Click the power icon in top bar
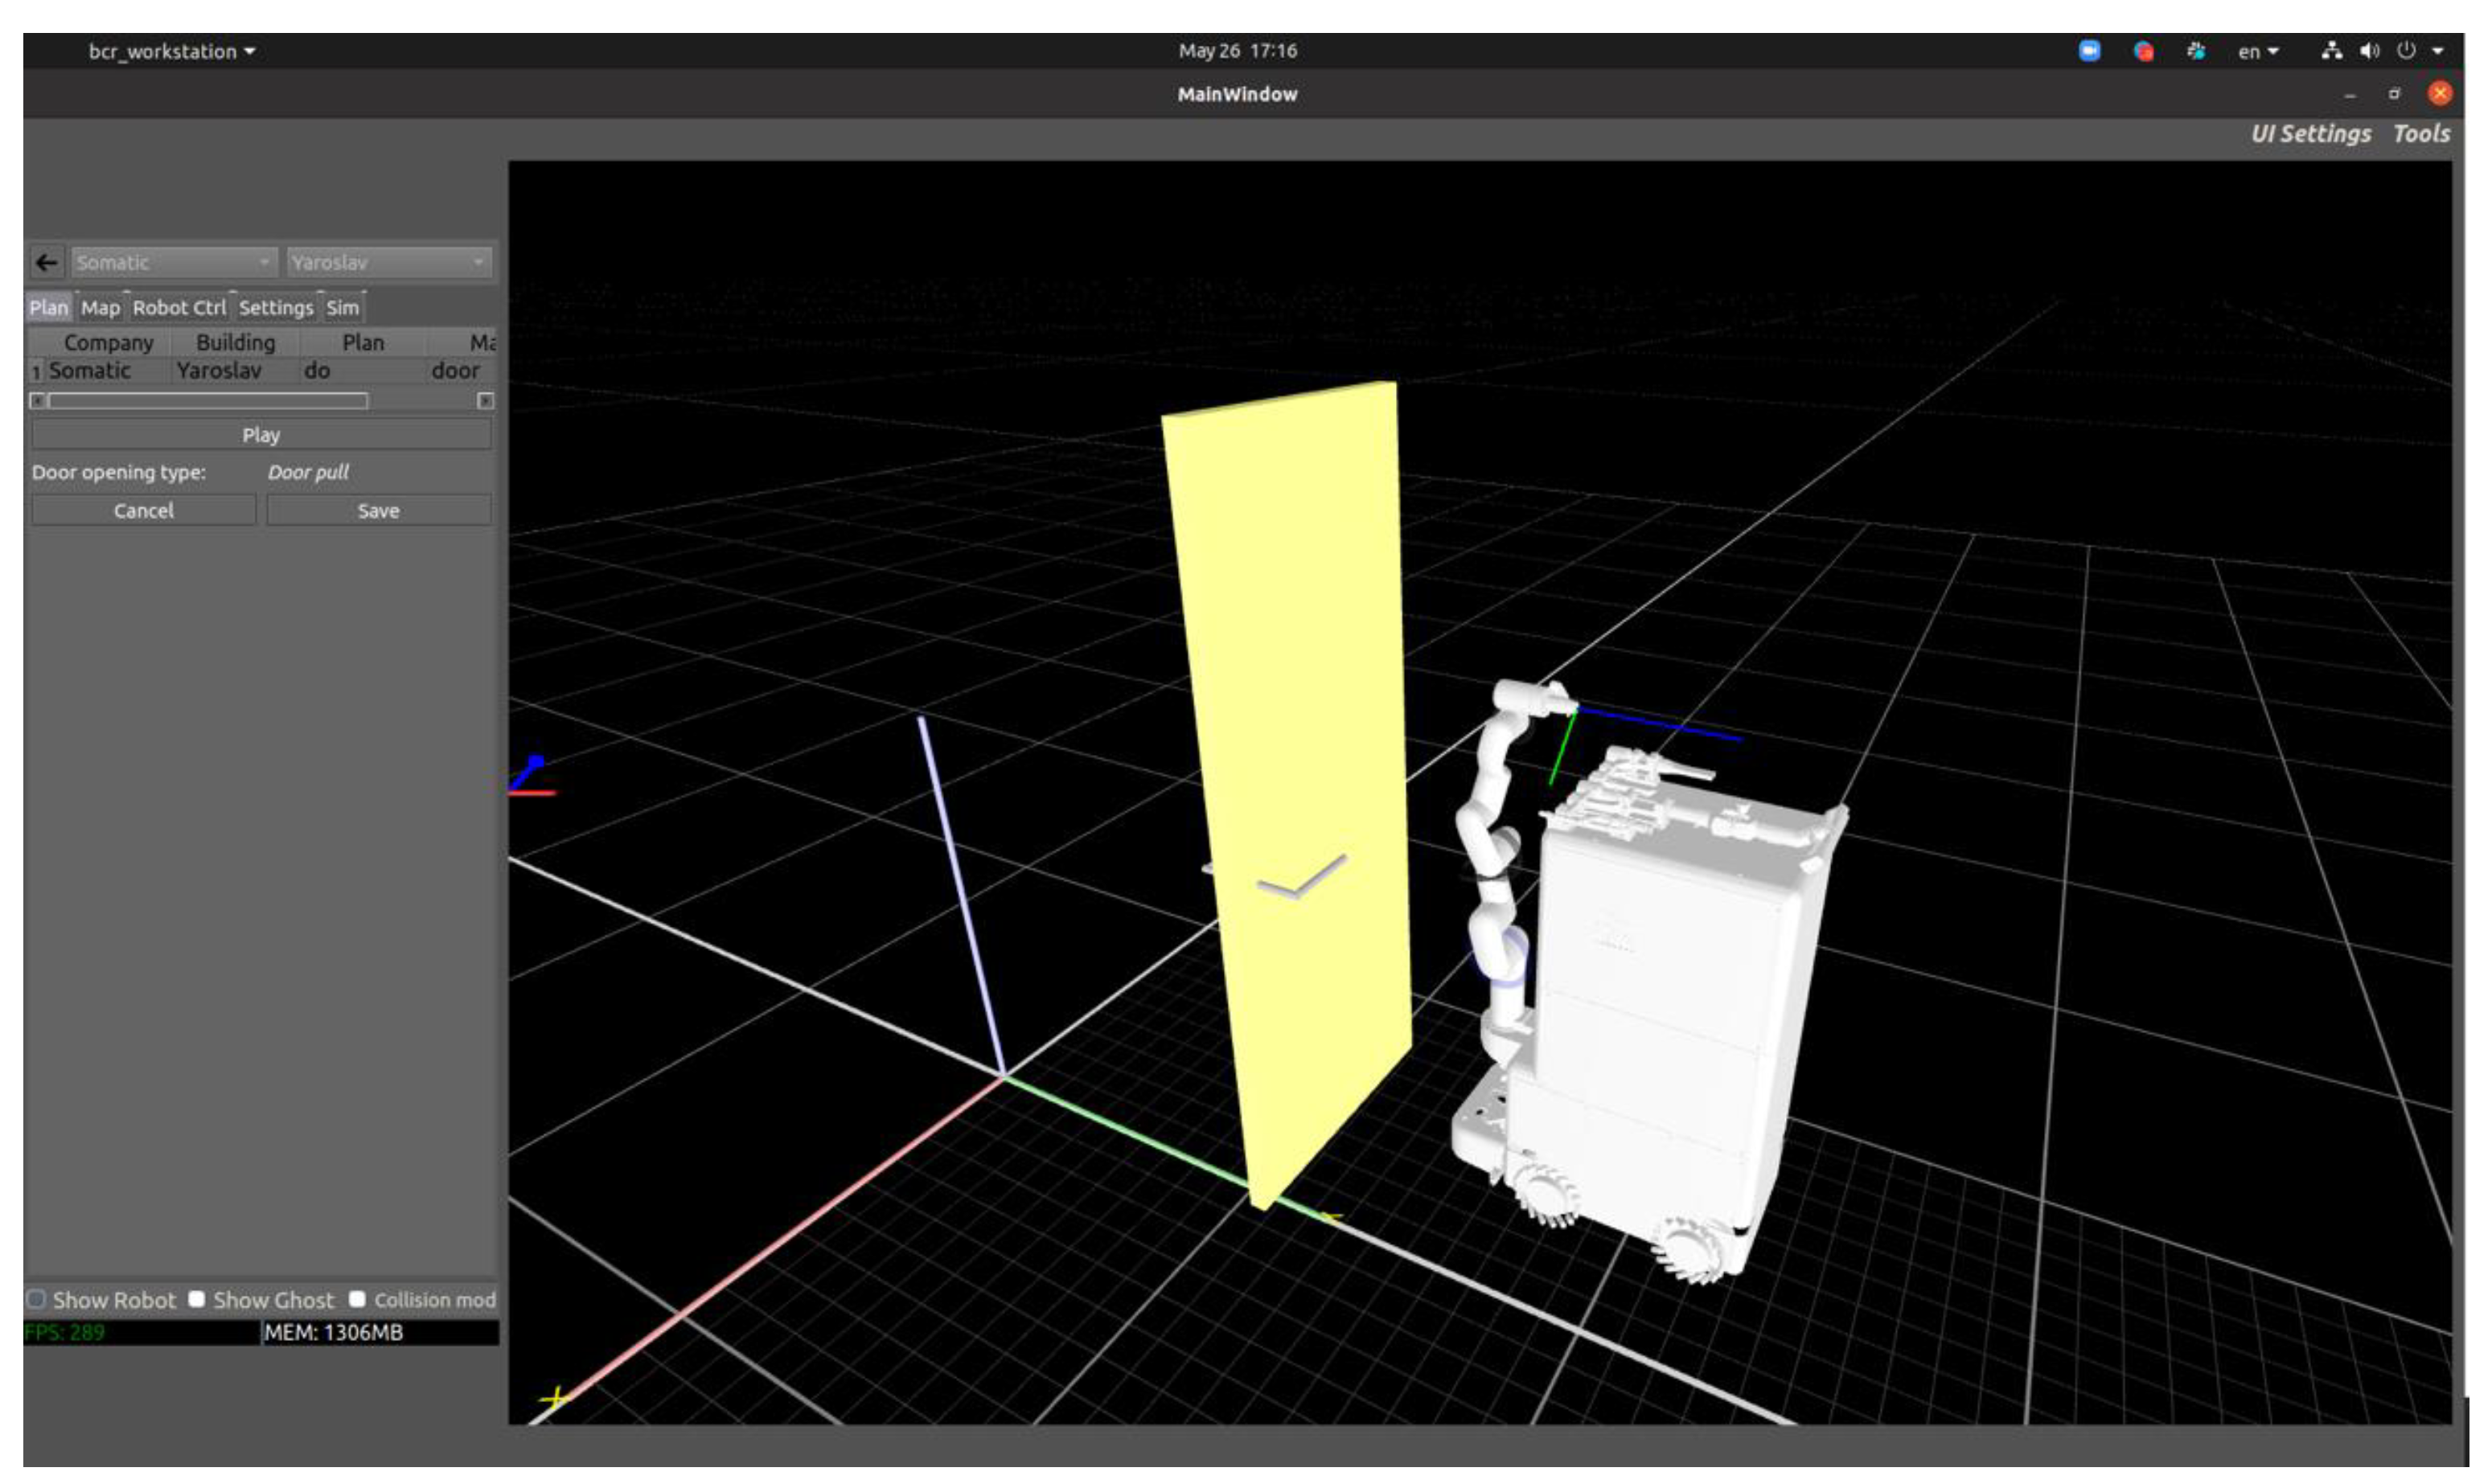 (x=2406, y=51)
